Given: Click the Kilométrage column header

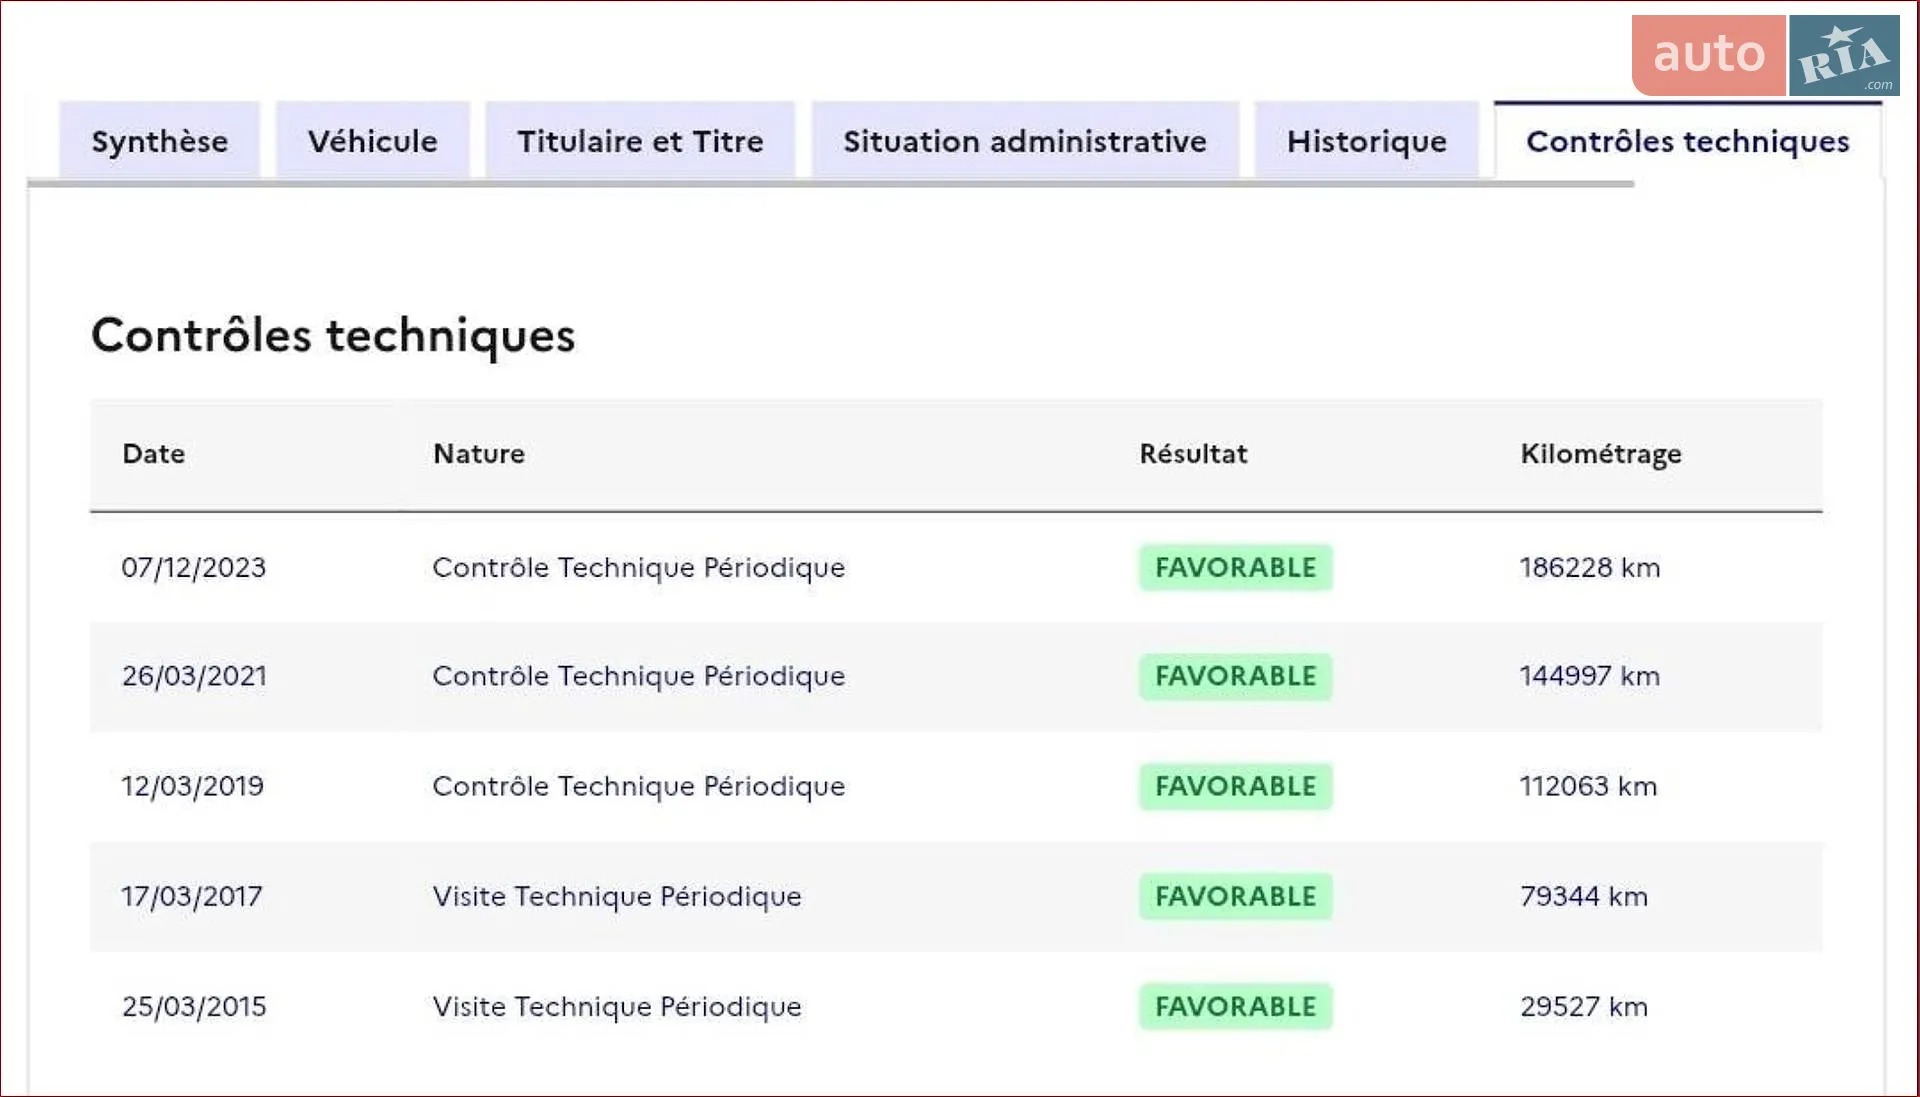Looking at the screenshot, I should click(1601, 455).
